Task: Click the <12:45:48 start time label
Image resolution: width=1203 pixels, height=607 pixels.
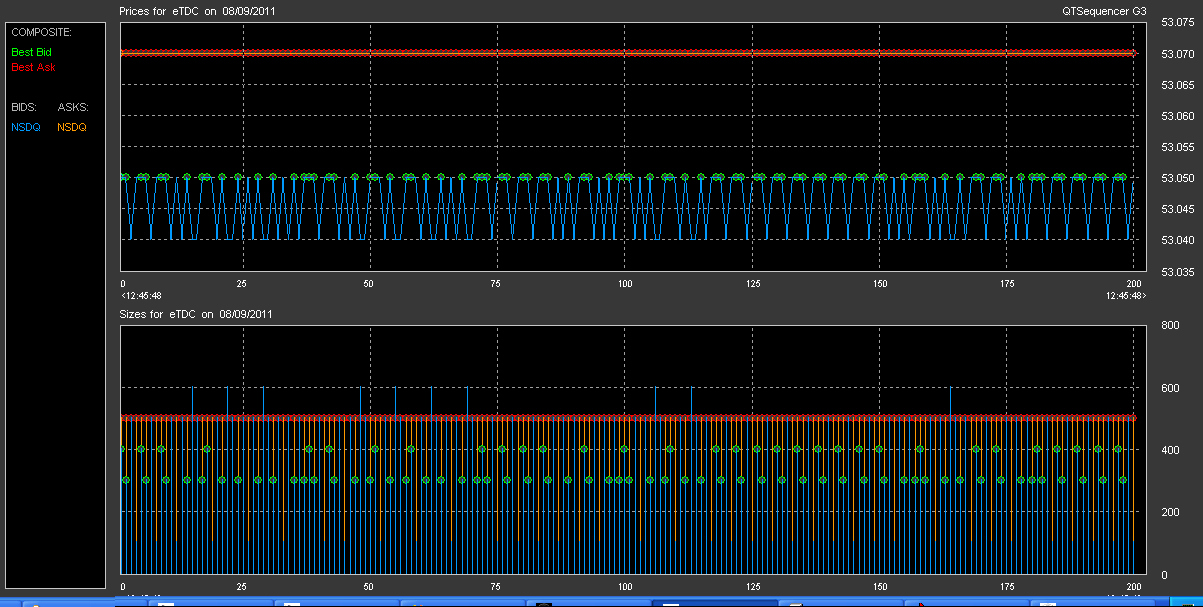Action: [x=141, y=296]
